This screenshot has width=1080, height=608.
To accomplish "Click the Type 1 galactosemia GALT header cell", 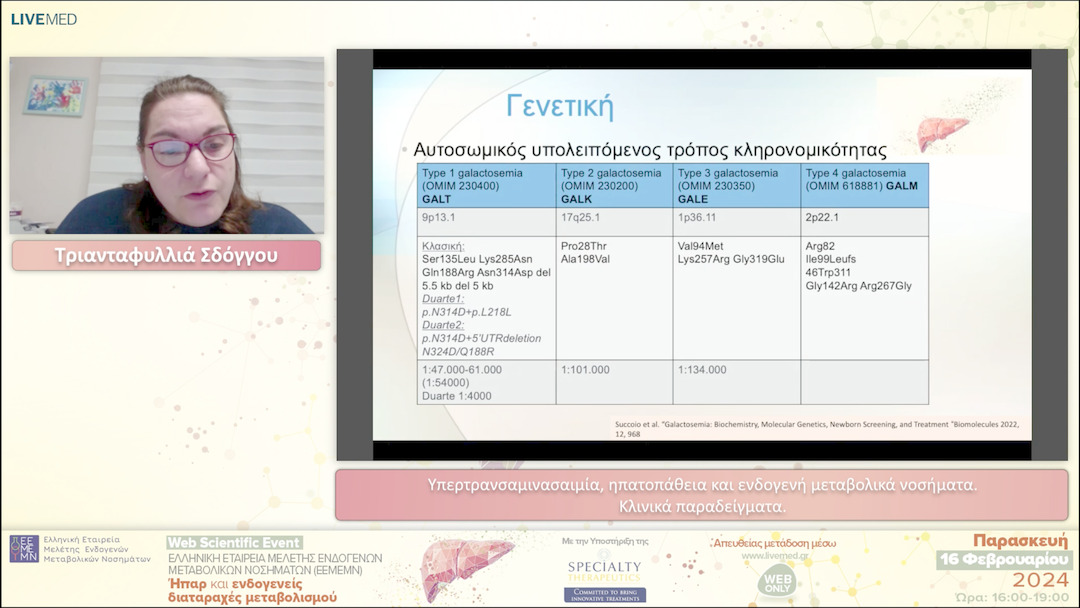I will [486, 186].
